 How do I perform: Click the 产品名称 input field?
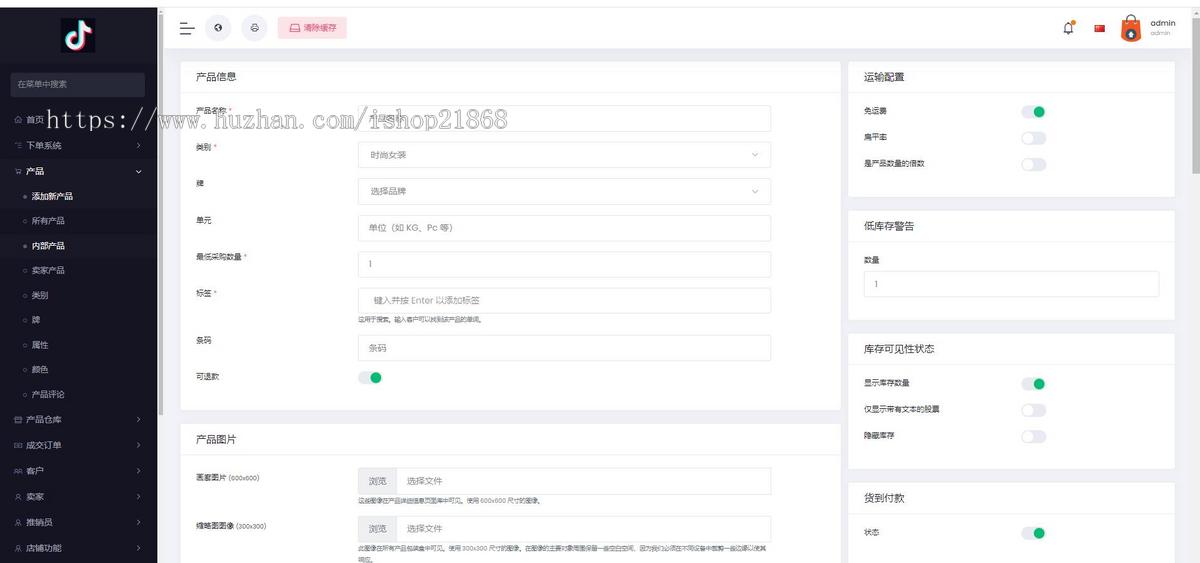pos(564,118)
